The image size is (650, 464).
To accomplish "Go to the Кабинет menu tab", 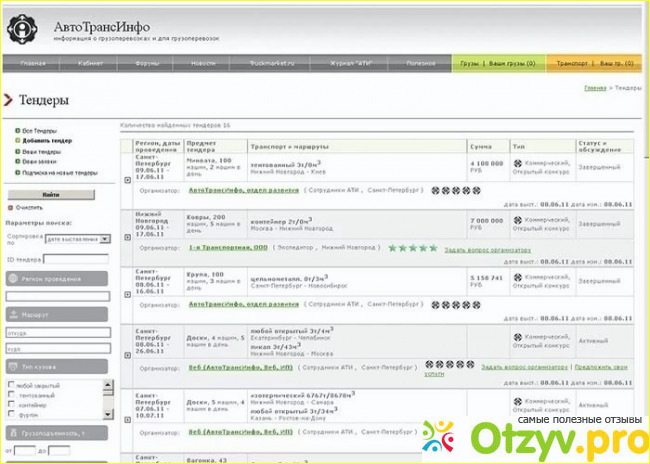I will (x=90, y=63).
